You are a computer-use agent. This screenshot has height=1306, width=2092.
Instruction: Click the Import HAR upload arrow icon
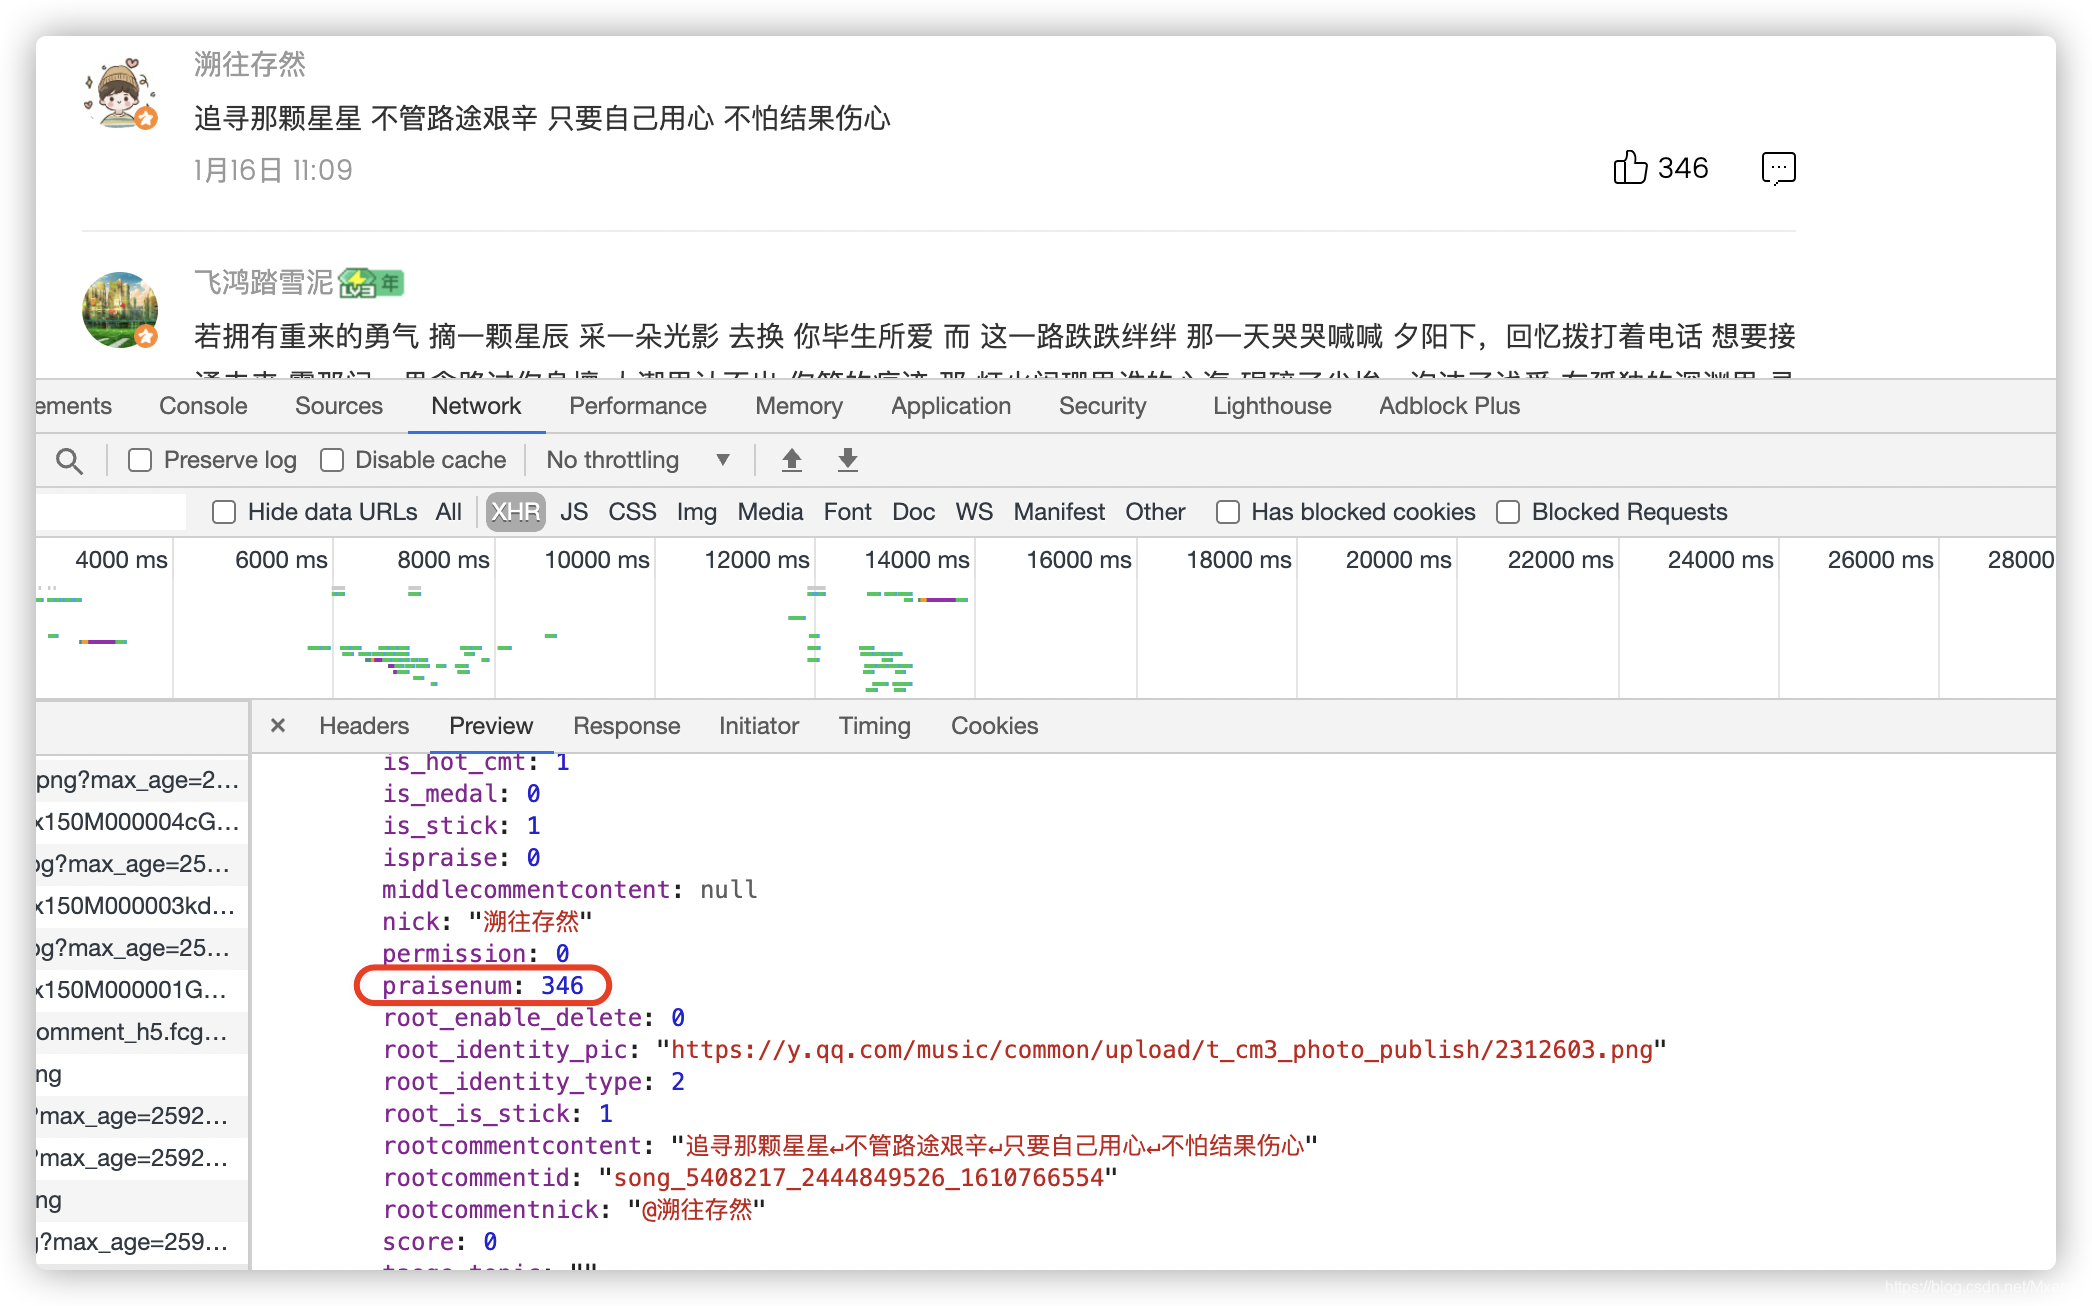coord(791,460)
